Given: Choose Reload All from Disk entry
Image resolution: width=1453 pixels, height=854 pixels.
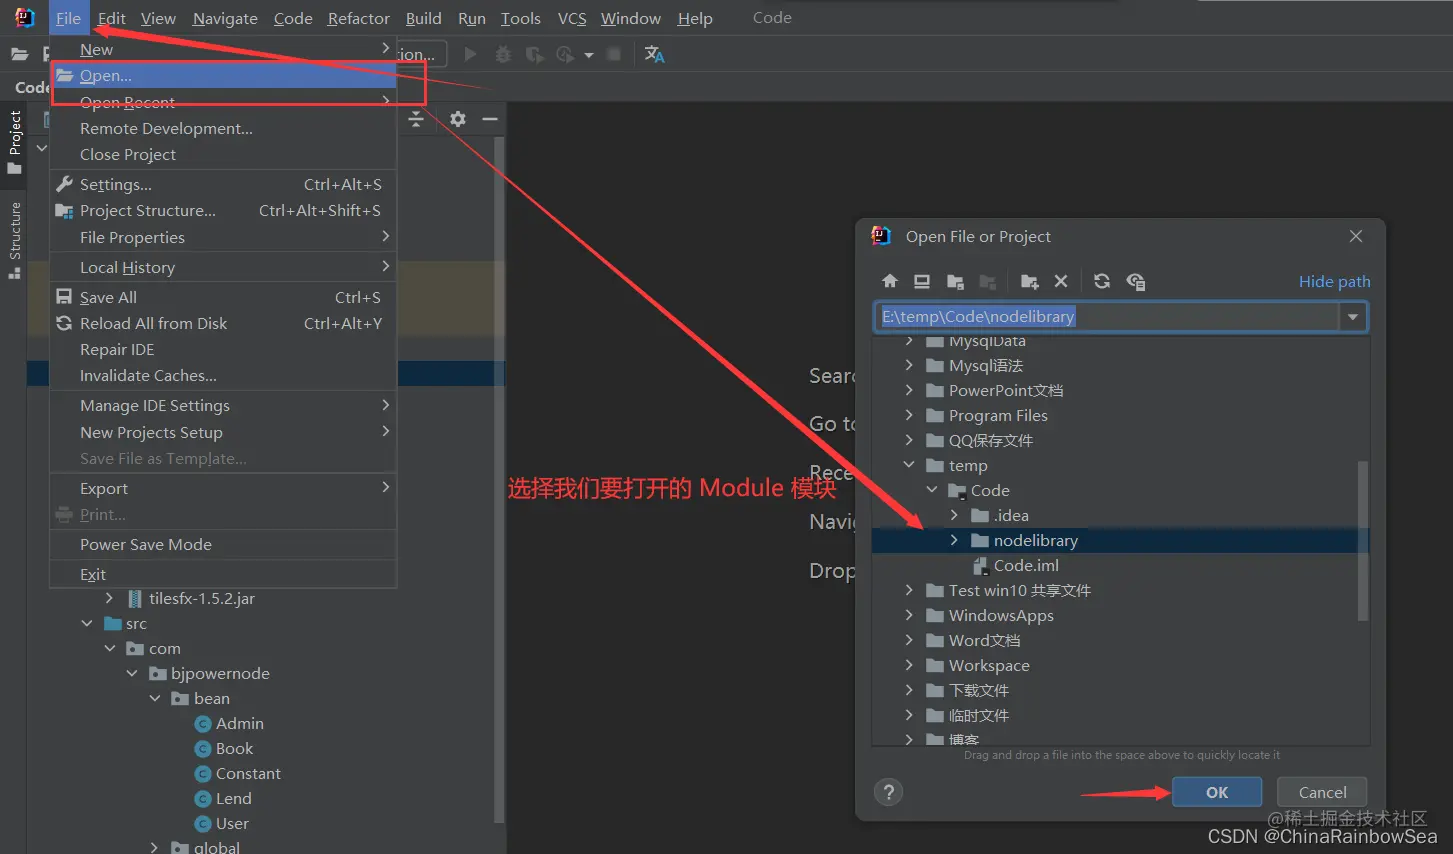Looking at the screenshot, I should (x=224, y=323).
